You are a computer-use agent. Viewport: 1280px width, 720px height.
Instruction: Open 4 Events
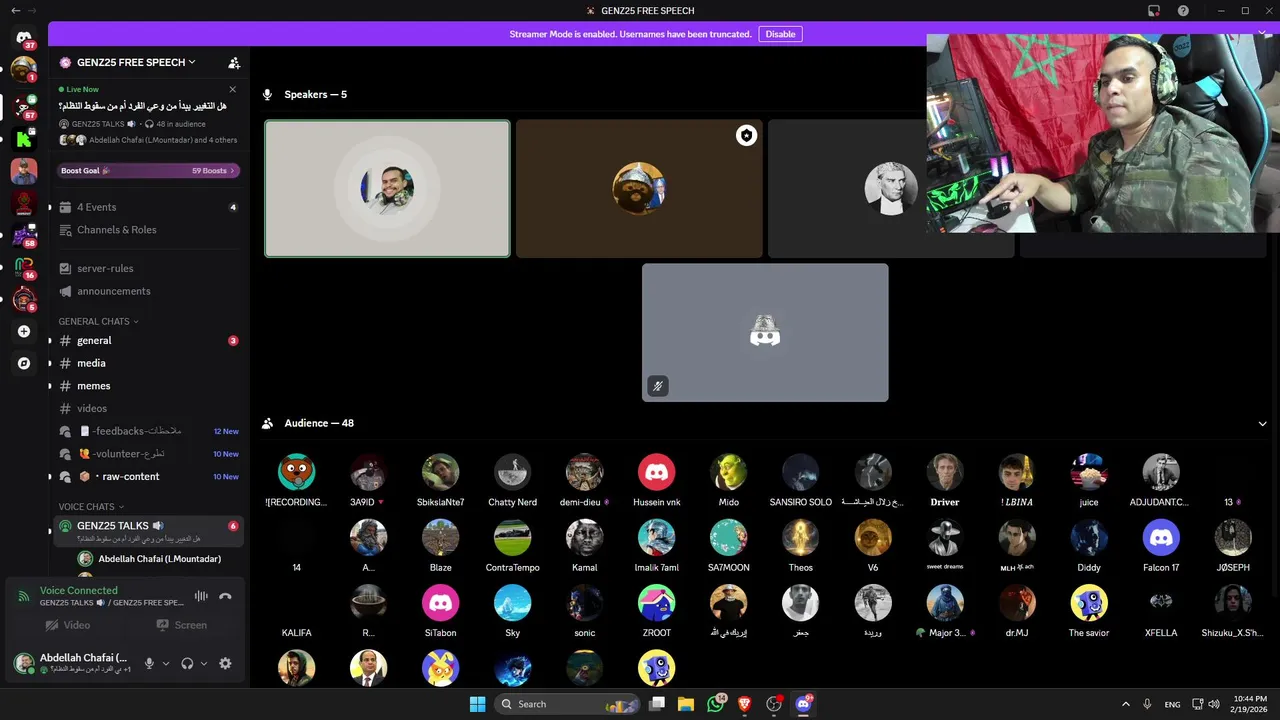(148, 207)
